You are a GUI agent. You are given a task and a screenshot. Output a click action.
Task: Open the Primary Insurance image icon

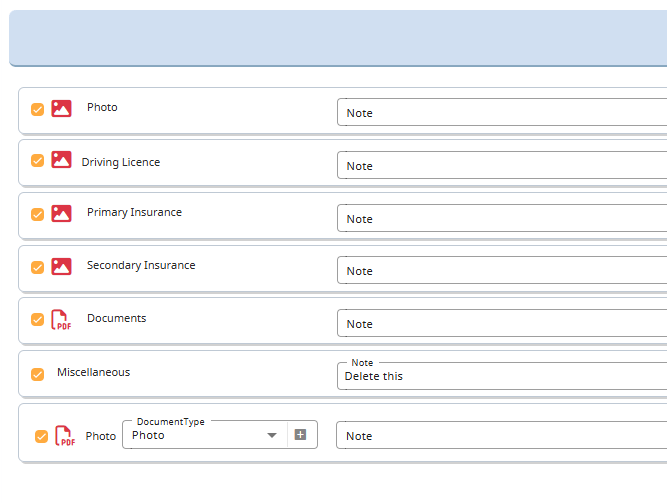tap(61, 213)
